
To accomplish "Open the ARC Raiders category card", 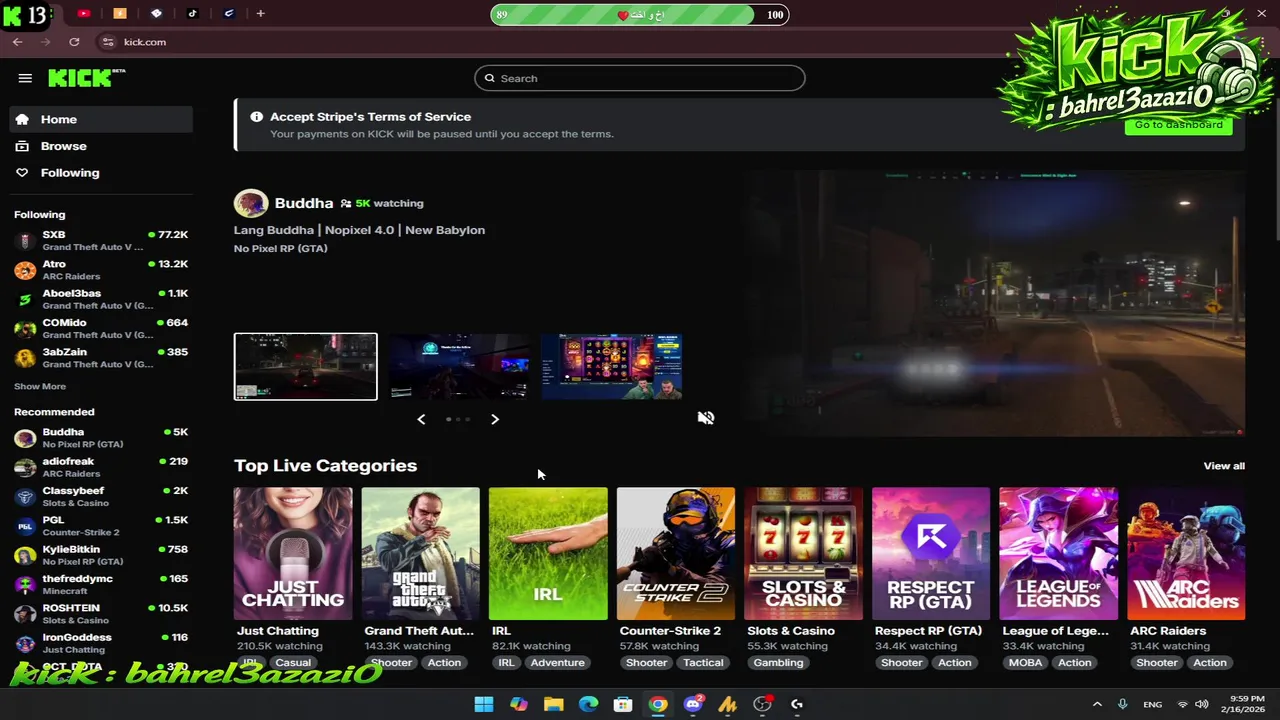I will pyautogui.click(x=1186, y=553).
